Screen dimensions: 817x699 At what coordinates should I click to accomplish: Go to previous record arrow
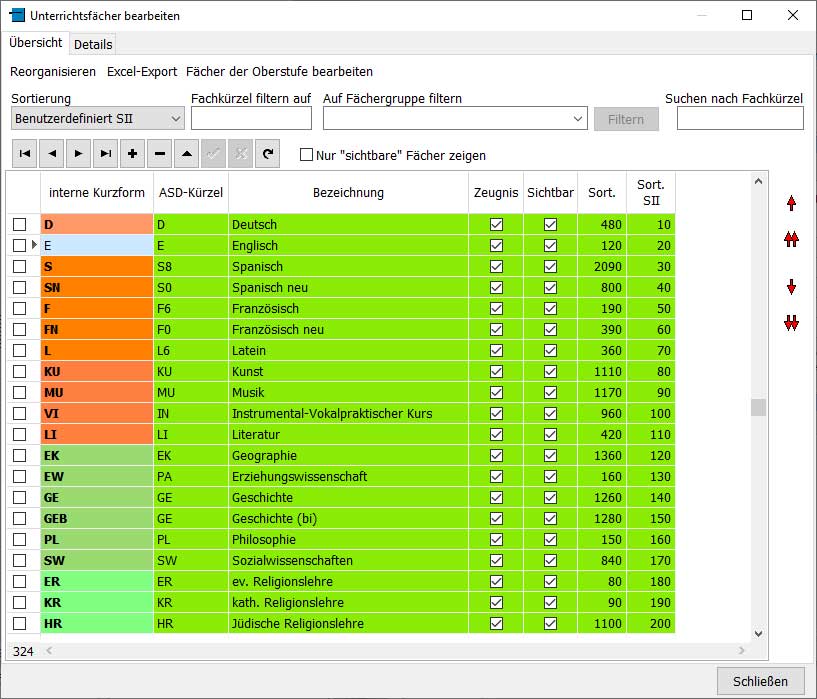[x=52, y=154]
